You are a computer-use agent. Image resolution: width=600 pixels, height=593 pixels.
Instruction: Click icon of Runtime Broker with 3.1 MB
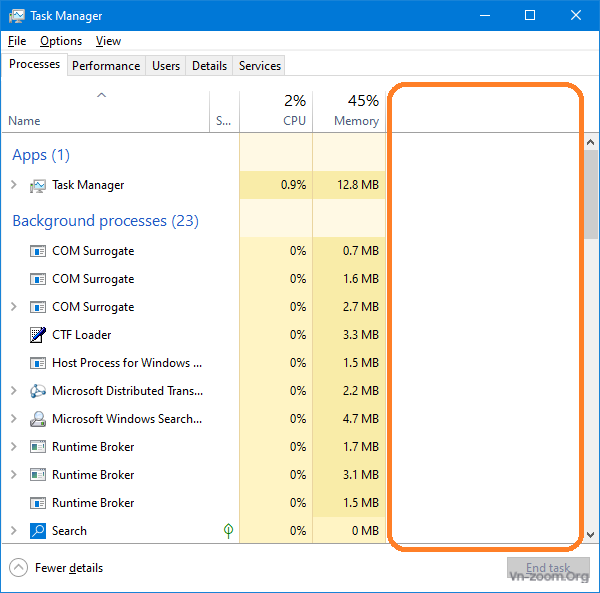tap(38, 475)
